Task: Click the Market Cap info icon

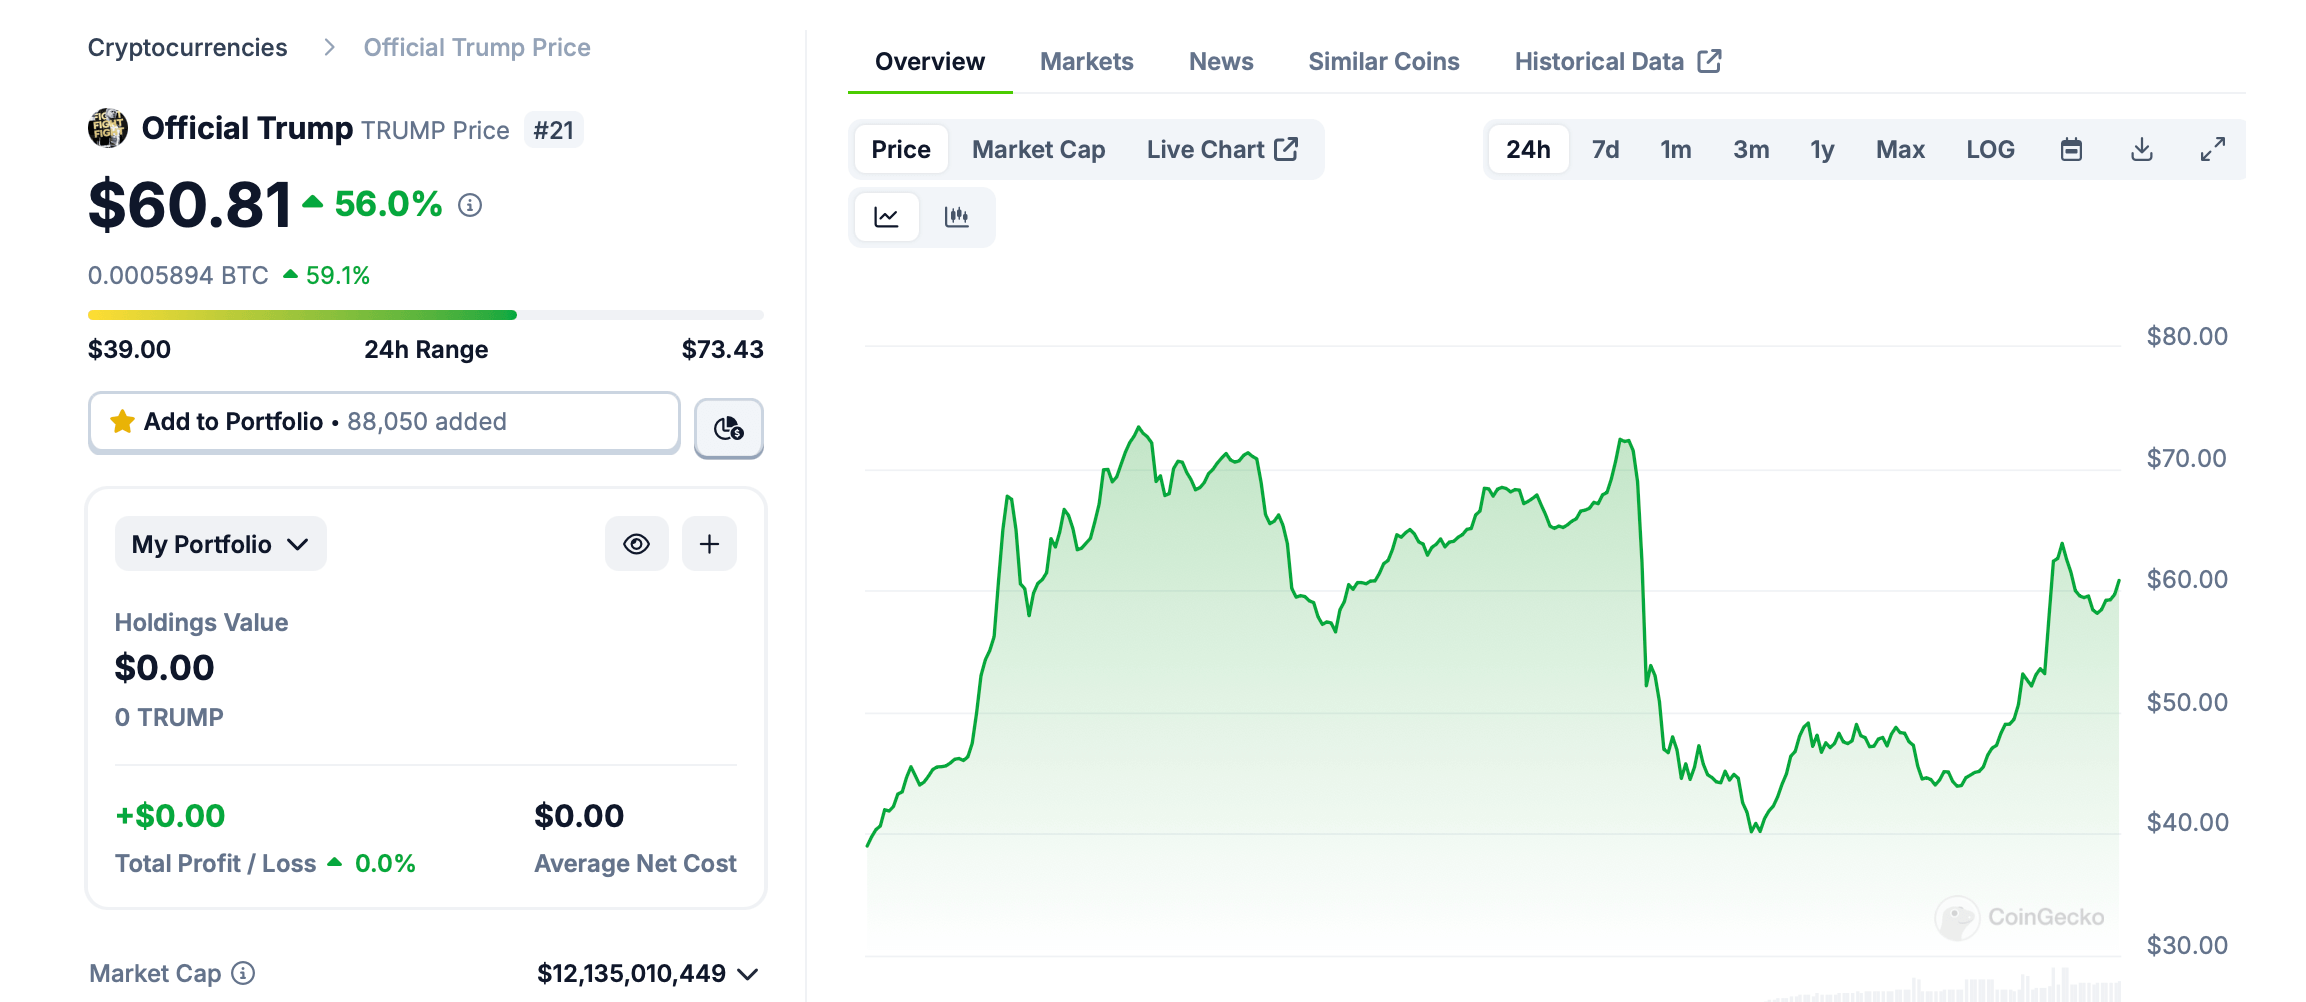Action: pos(243,973)
